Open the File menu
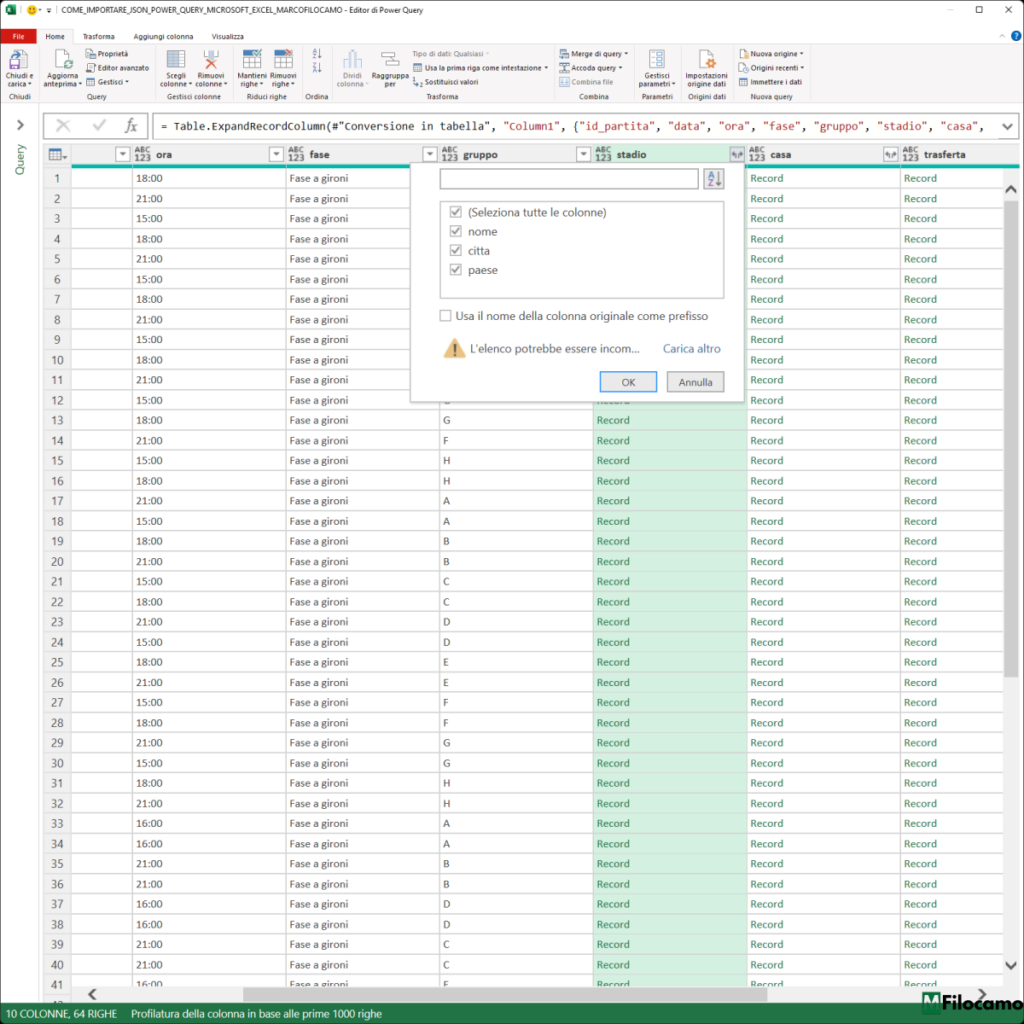 click(x=18, y=37)
